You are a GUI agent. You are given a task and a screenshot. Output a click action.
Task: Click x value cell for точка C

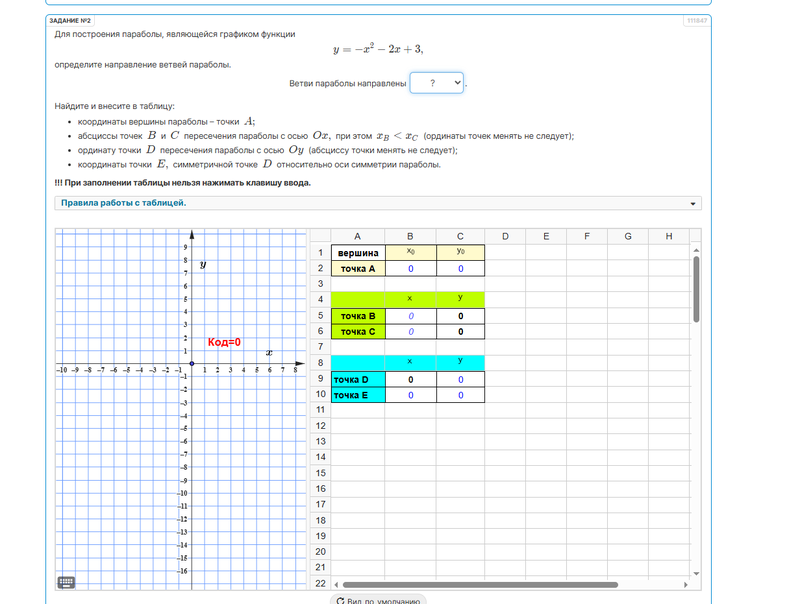tap(410, 332)
